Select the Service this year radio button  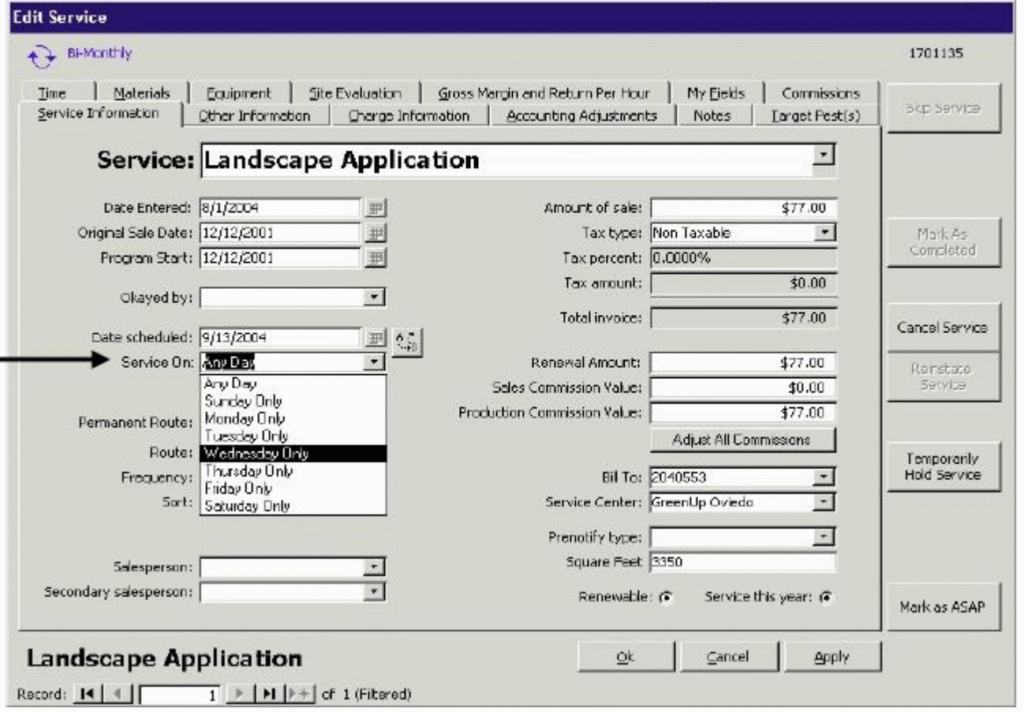(x=826, y=597)
